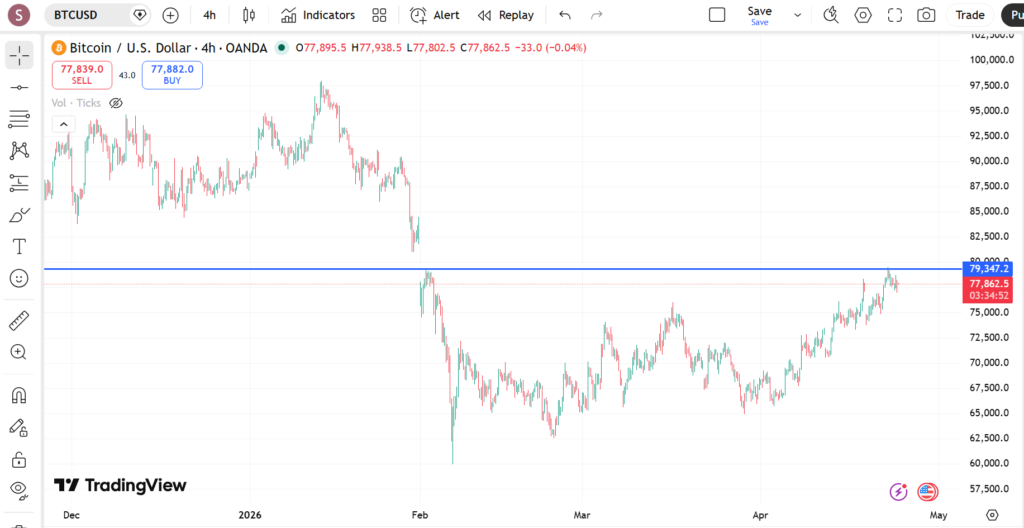Toggle magnet mode for drawings
This screenshot has height=528, width=1024.
point(19,395)
